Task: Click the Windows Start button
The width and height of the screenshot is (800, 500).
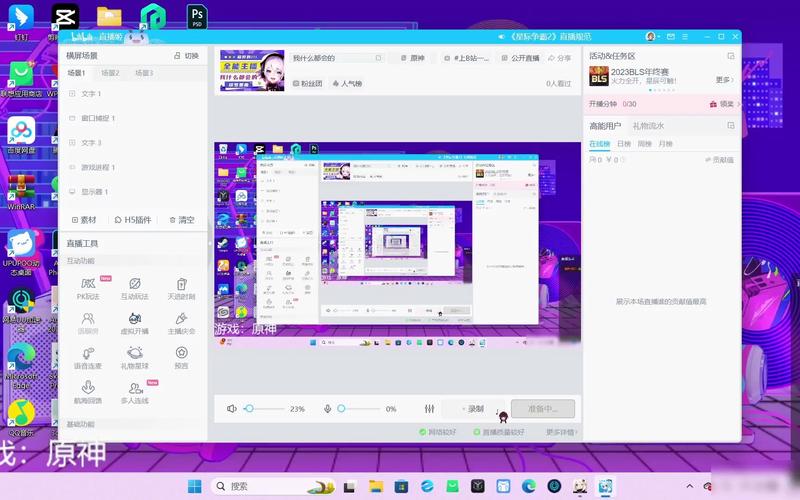Action: [194, 486]
